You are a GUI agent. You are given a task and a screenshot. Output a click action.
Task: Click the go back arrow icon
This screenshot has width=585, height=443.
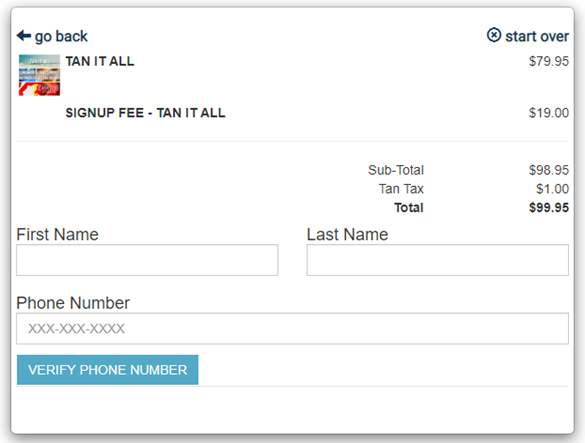point(24,36)
